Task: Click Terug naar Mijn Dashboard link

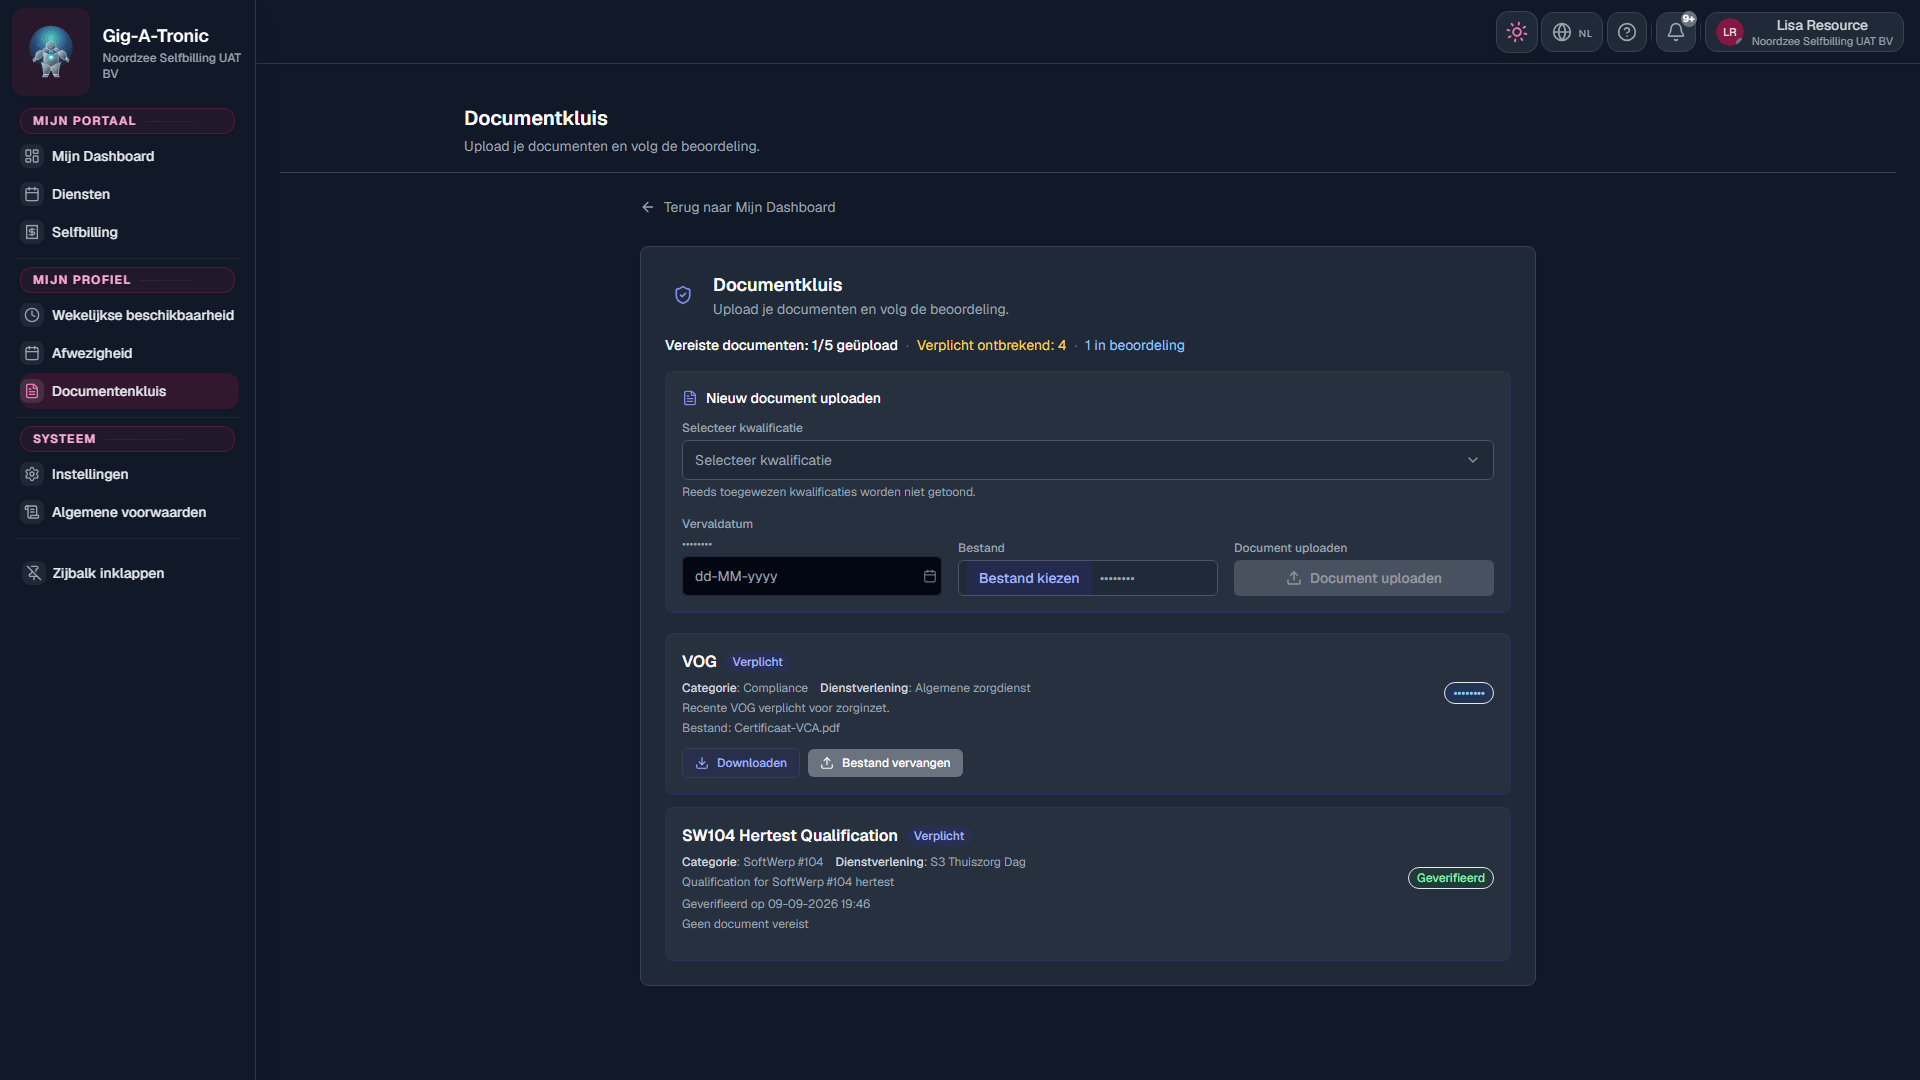Action: (x=738, y=207)
